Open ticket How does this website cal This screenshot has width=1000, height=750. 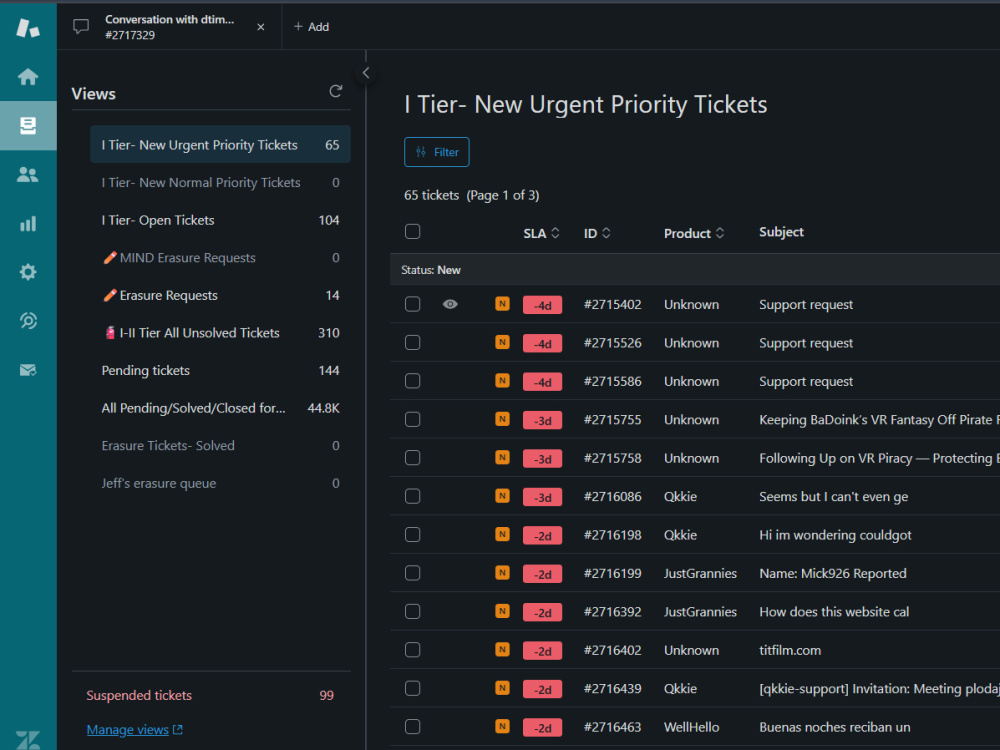point(834,612)
